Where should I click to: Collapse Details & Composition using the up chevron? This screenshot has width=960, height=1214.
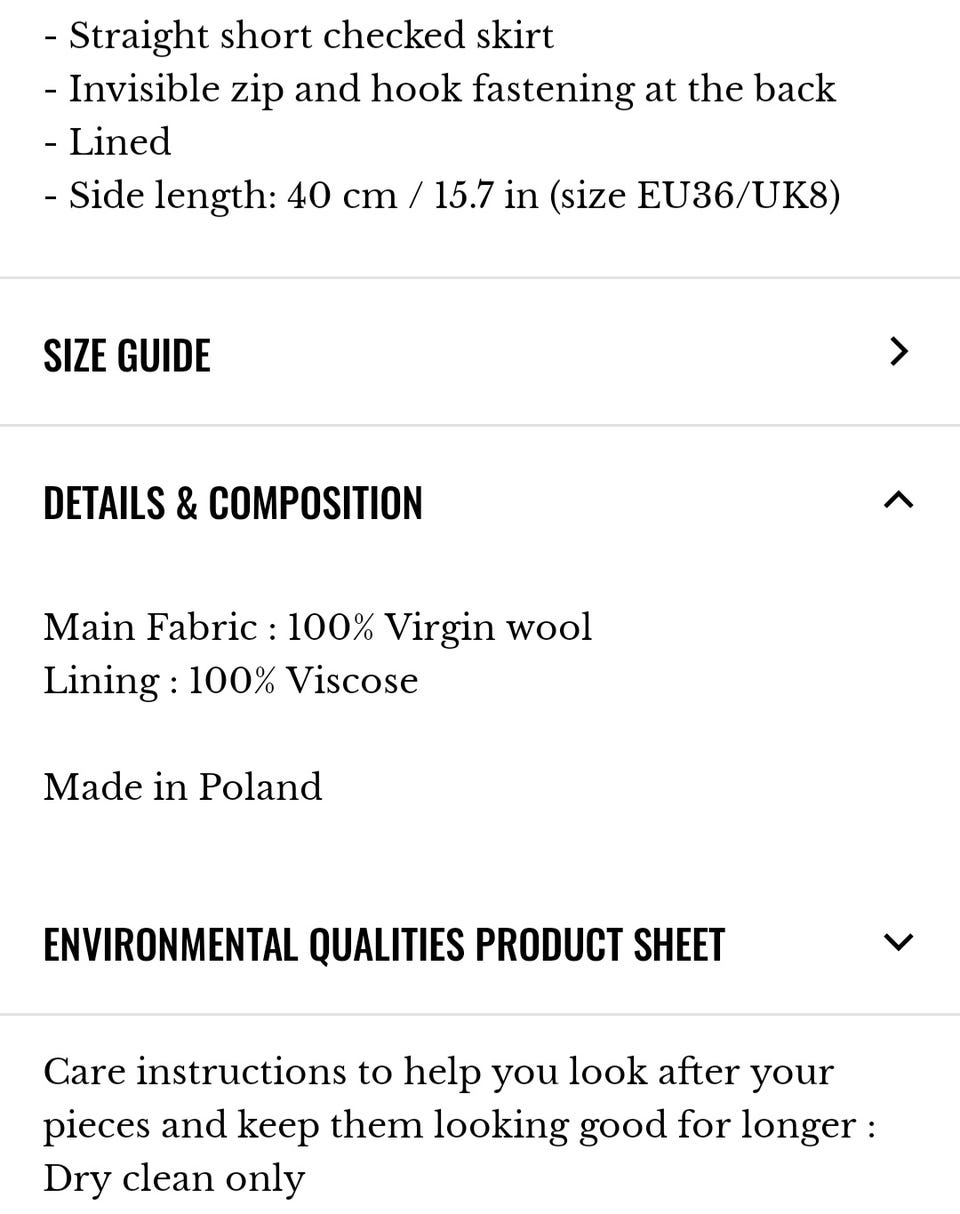point(899,500)
